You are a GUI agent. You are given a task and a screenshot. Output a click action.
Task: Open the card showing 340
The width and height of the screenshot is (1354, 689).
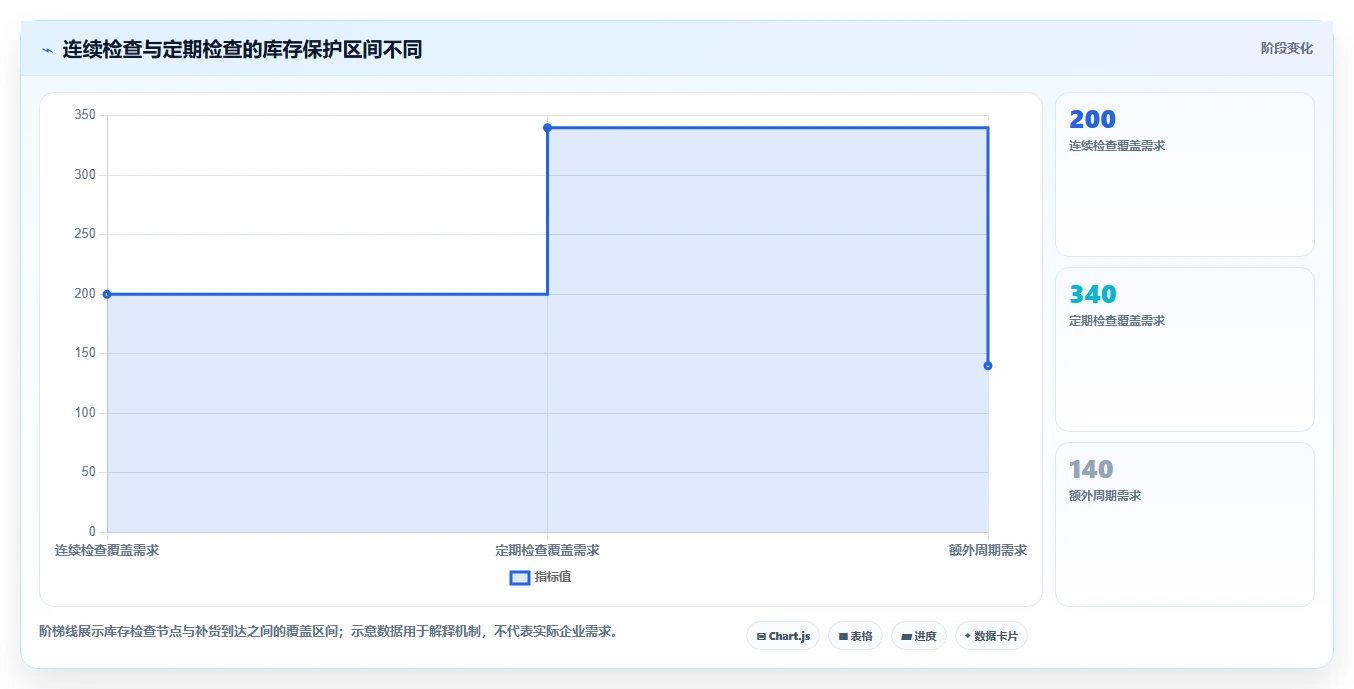(x=1184, y=350)
